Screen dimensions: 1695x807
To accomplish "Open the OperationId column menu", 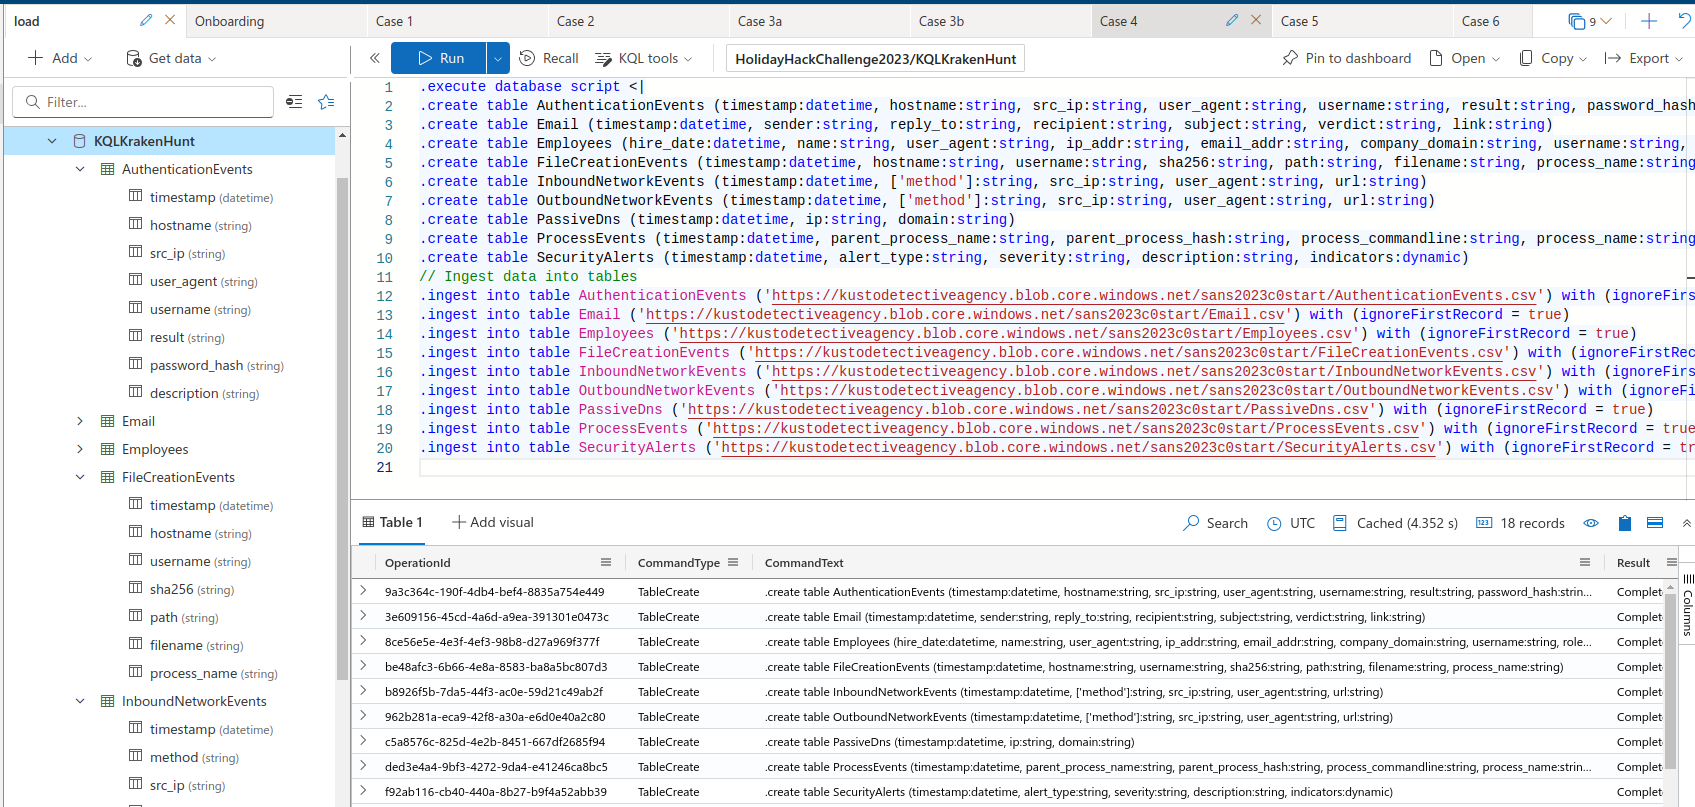I will [605, 562].
